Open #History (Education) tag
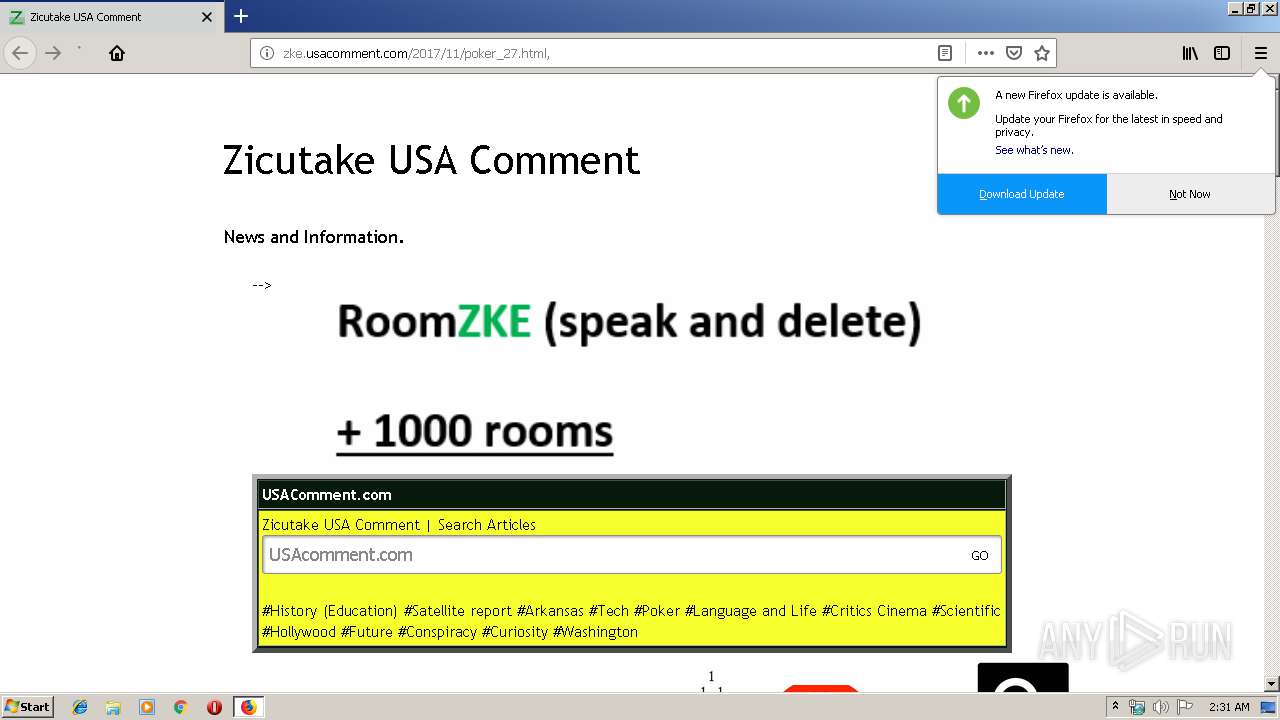Screen dimensions: 1280x720 pyautogui.click(x=330, y=611)
